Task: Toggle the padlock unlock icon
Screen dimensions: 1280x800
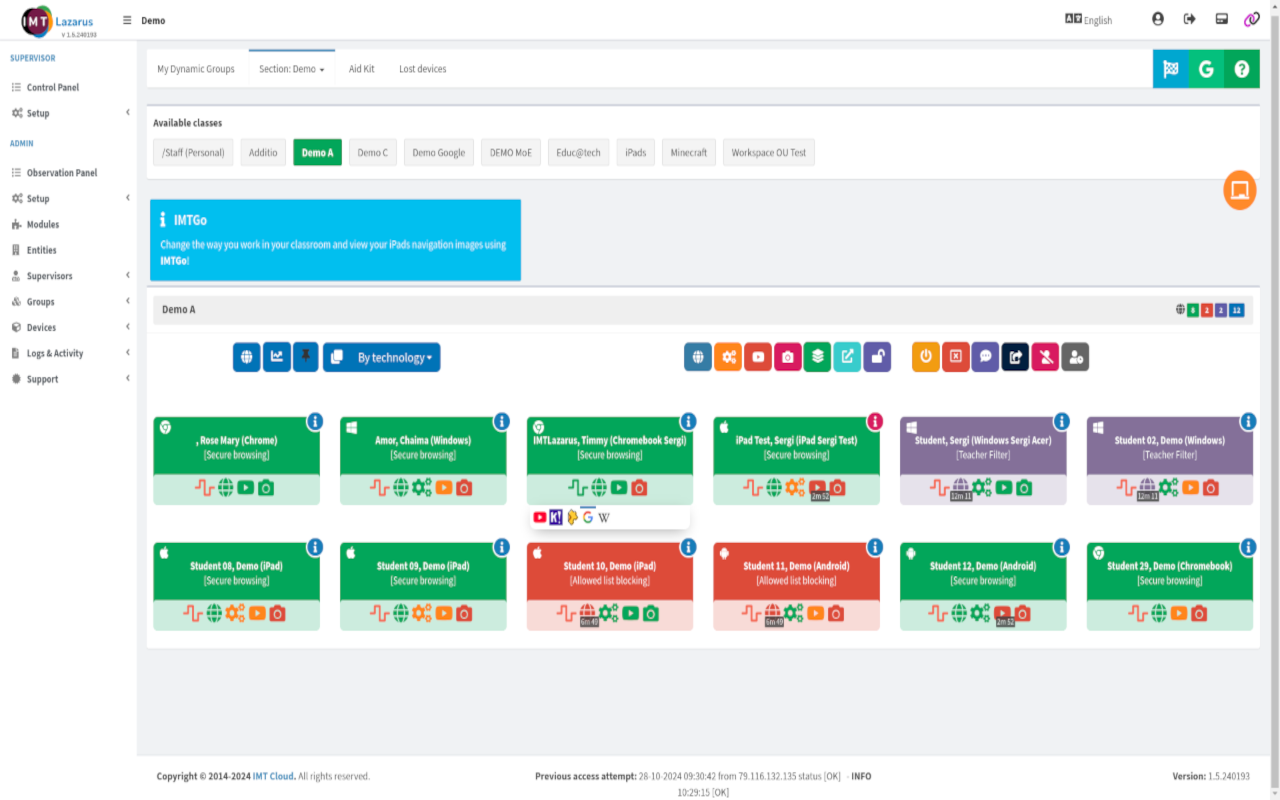Action: pos(875,356)
